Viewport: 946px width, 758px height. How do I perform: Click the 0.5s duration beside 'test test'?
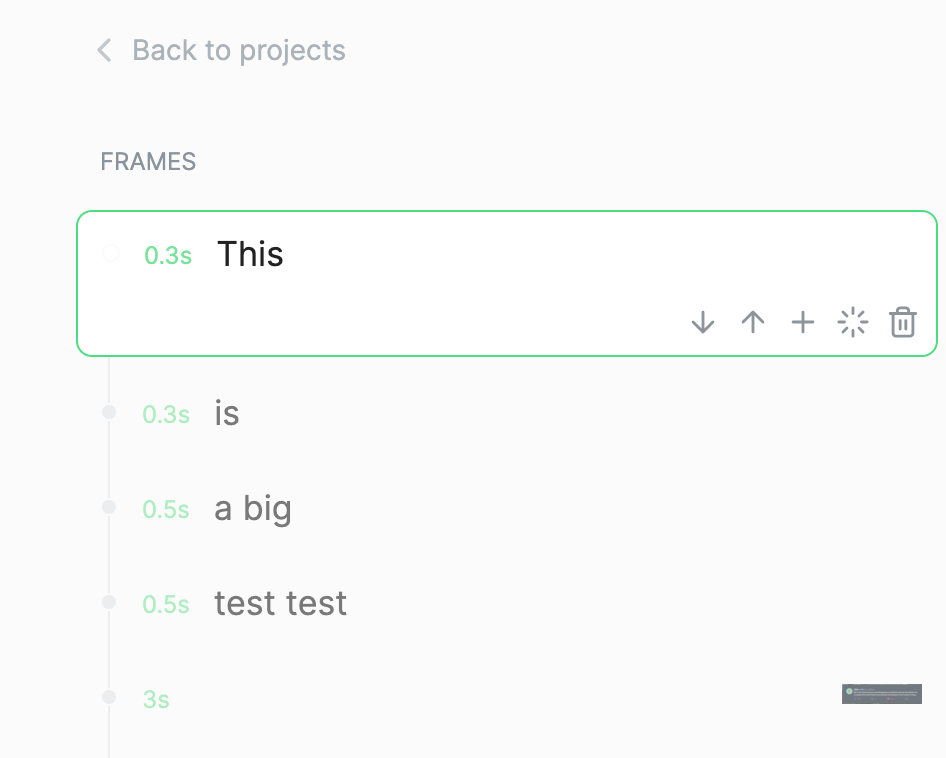(166, 604)
